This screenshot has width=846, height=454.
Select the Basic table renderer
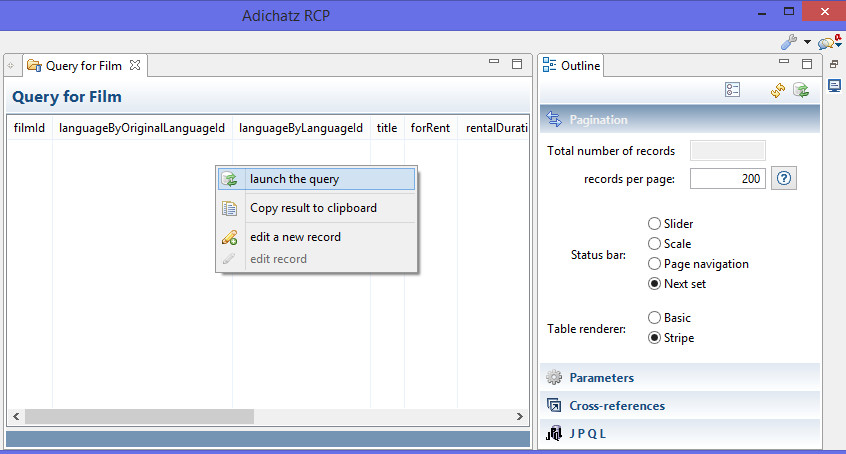pos(655,318)
